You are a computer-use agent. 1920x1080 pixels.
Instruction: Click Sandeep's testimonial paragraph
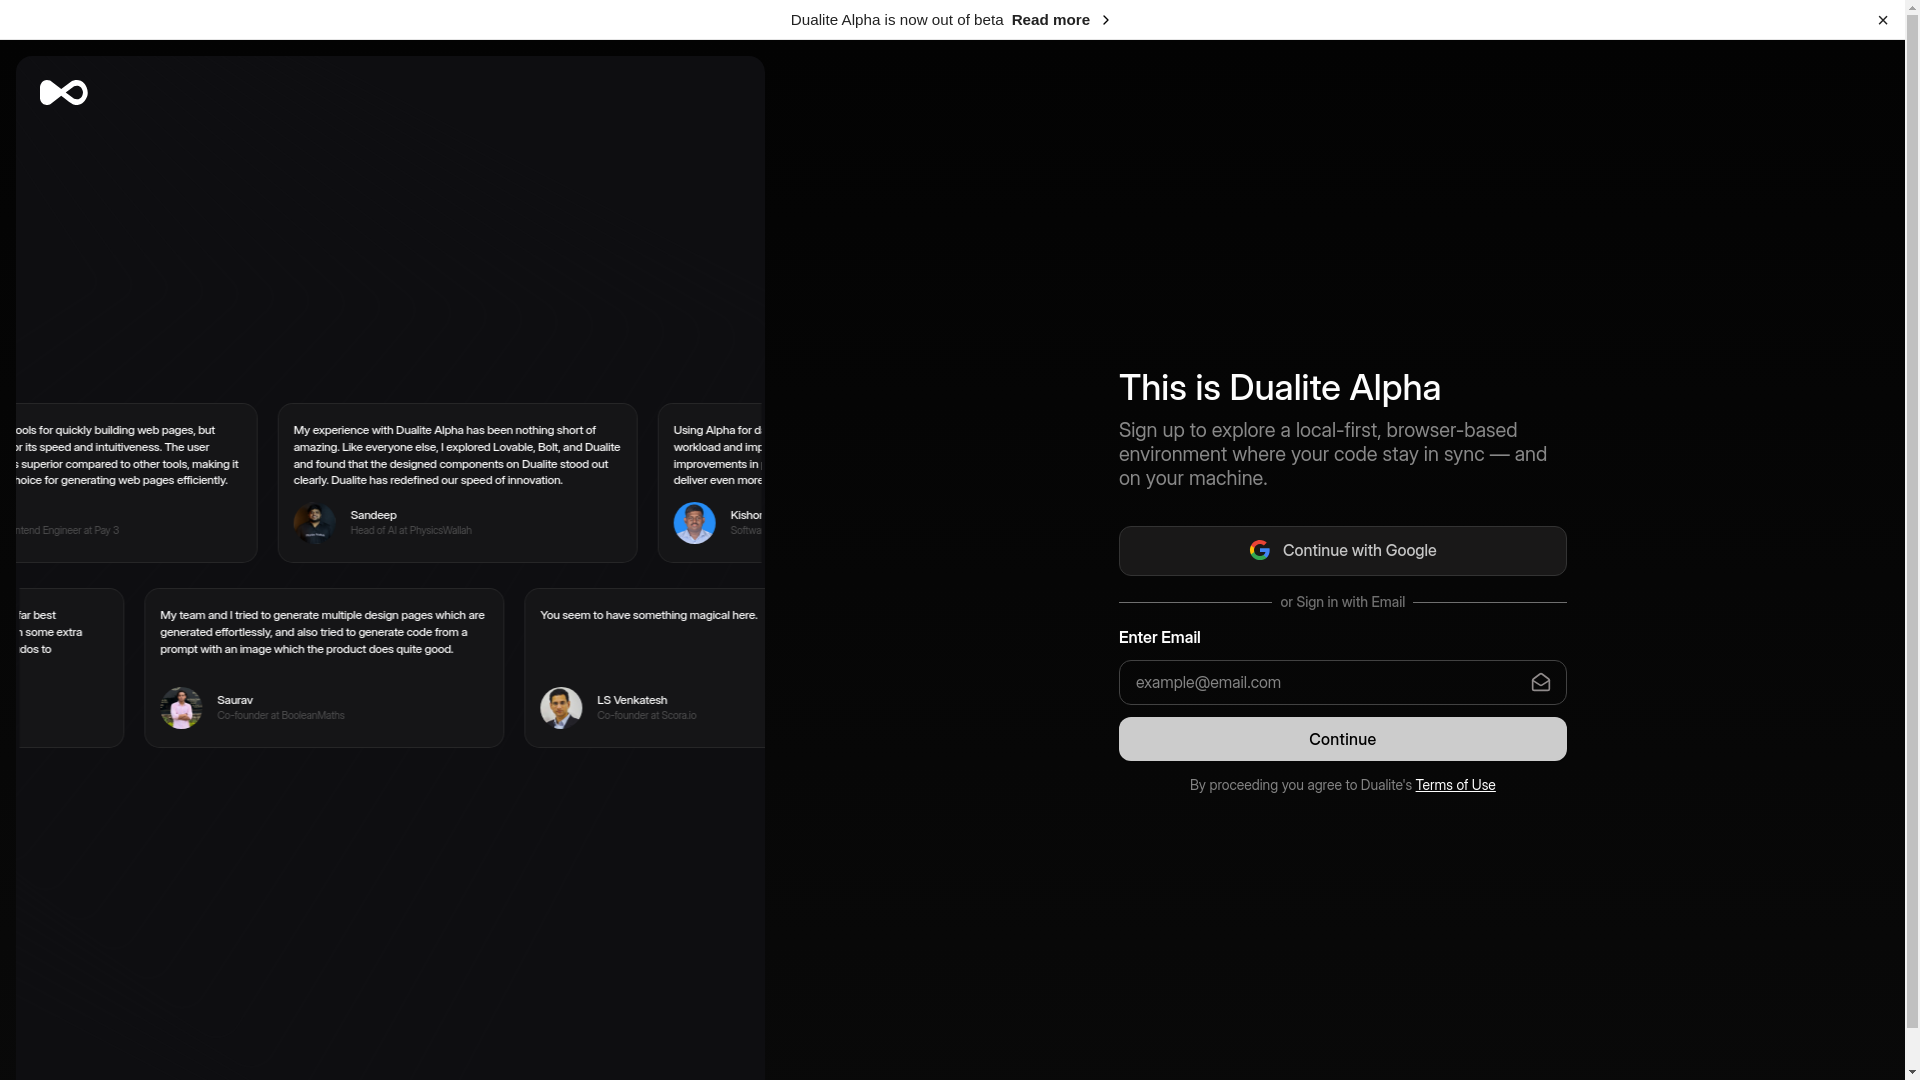coord(457,455)
